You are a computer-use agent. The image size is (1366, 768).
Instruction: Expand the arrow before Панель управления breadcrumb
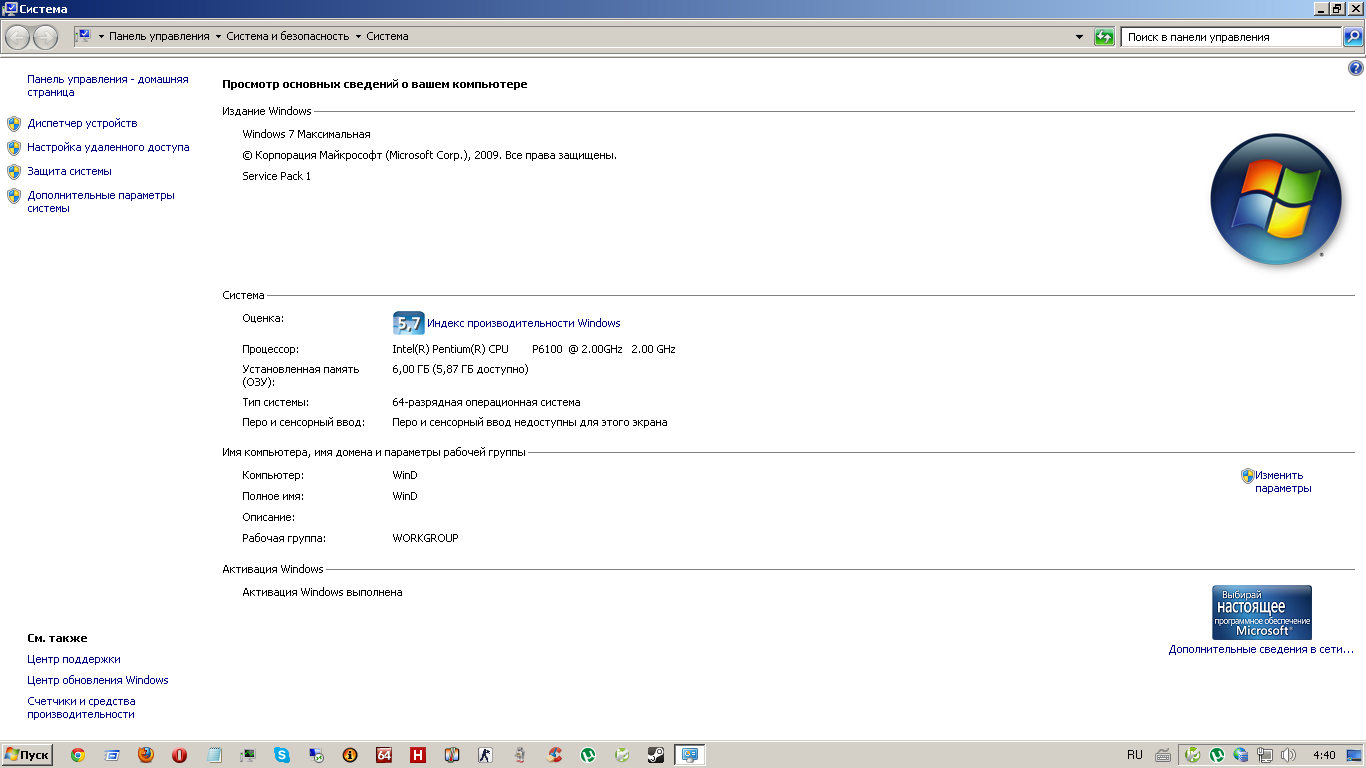tap(100, 37)
